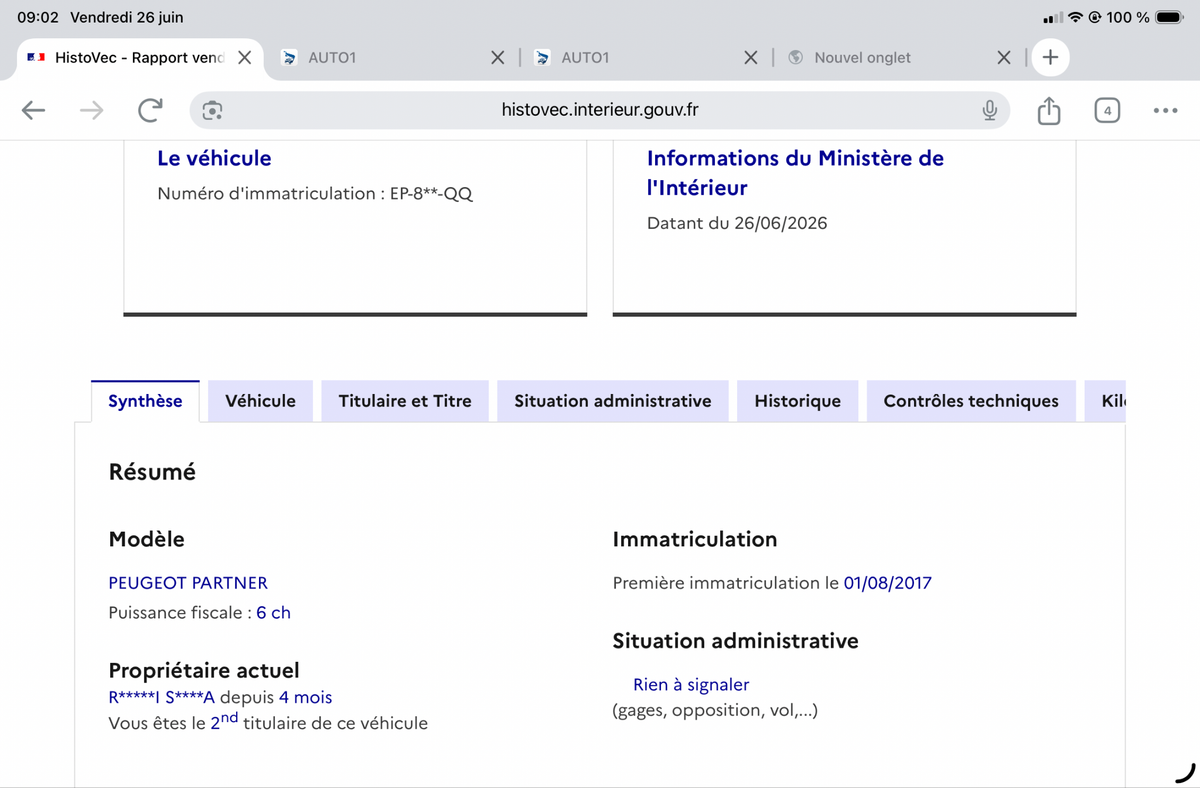Tap the microphone icon in address bar
The height and width of the screenshot is (788, 1200).
989,110
